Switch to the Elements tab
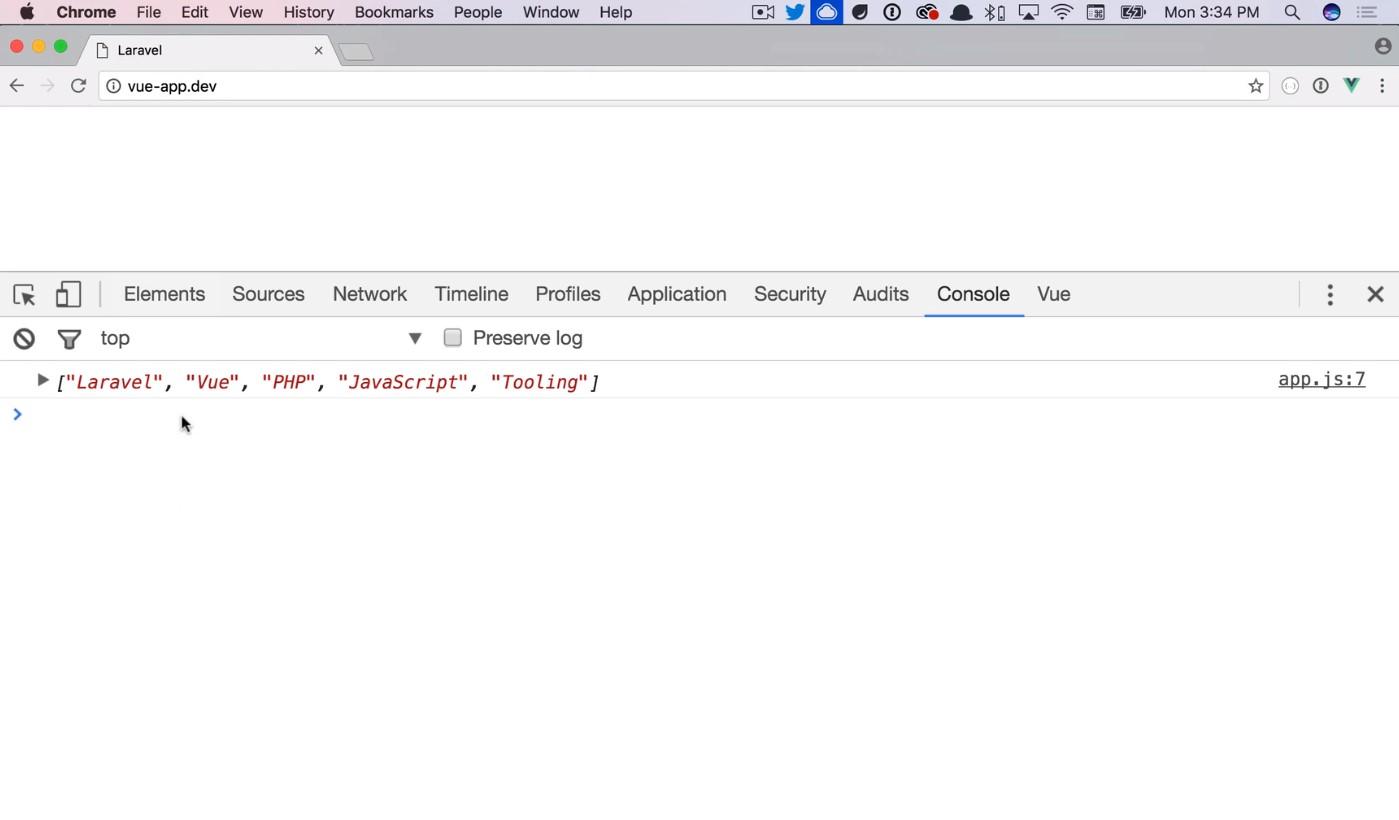Screen dimensions: 1399x820 pyautogui.click(x=164, y=294)
